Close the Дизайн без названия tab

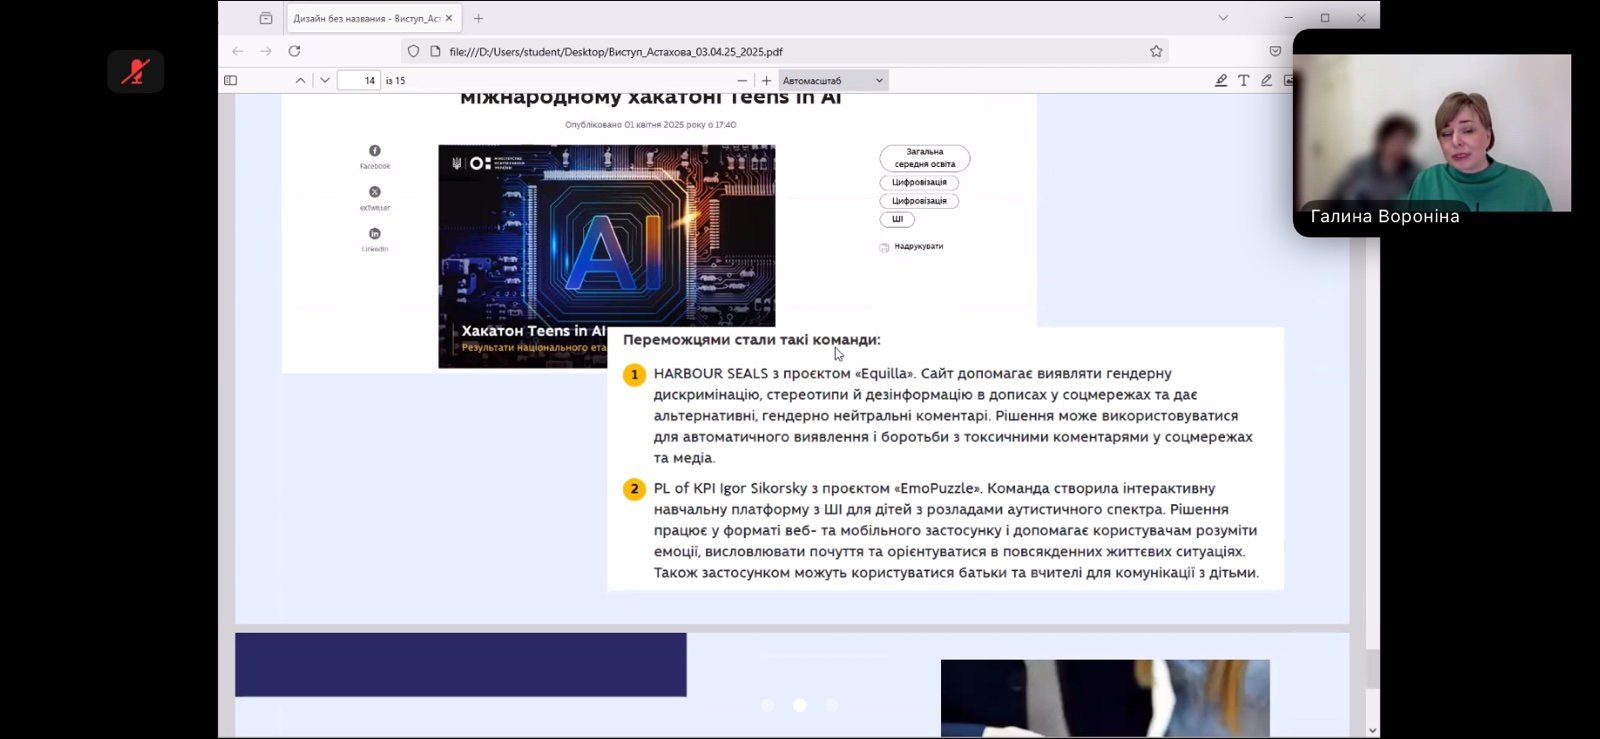coord(449,18)
